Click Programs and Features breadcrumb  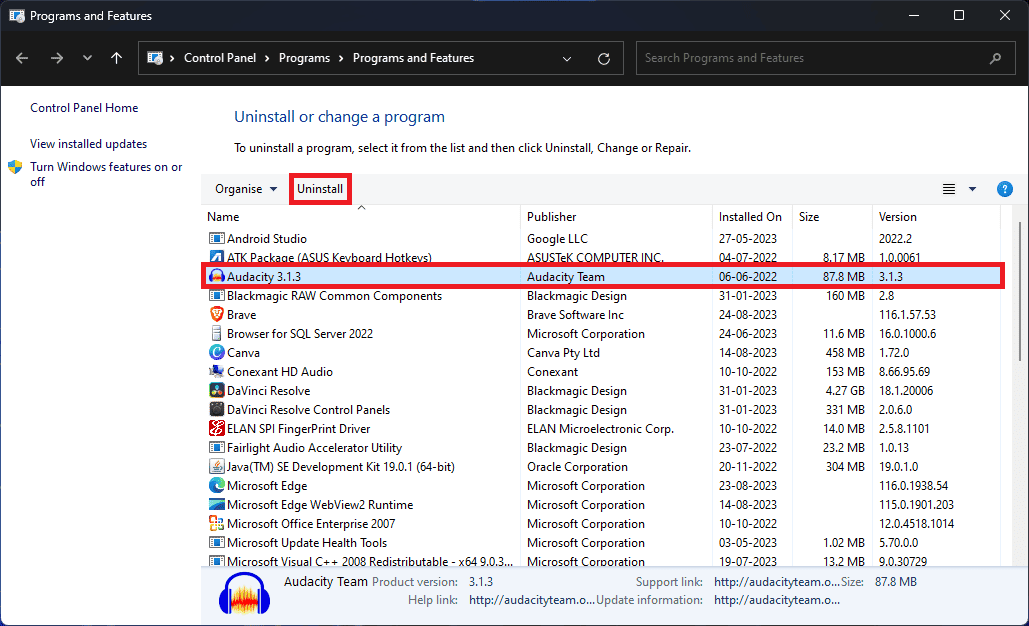coord(413,58)
